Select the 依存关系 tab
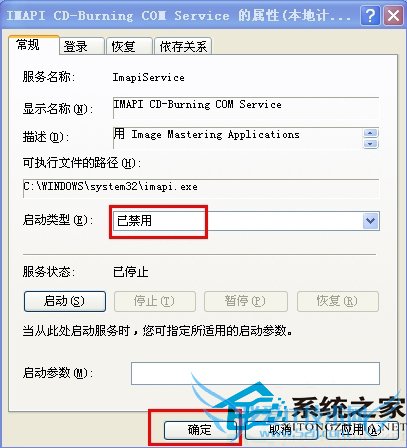 tap(183, 46)
